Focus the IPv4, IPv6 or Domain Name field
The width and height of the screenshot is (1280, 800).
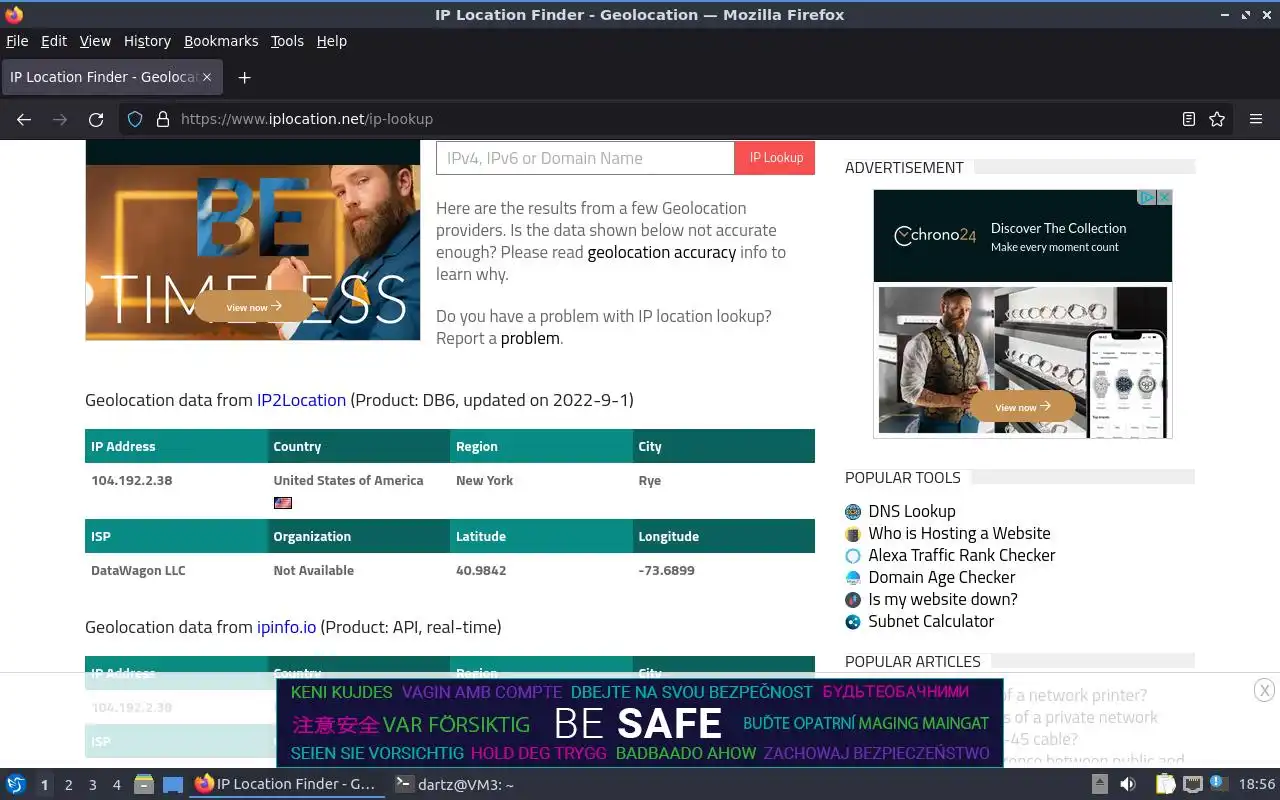tap(585, 158)
